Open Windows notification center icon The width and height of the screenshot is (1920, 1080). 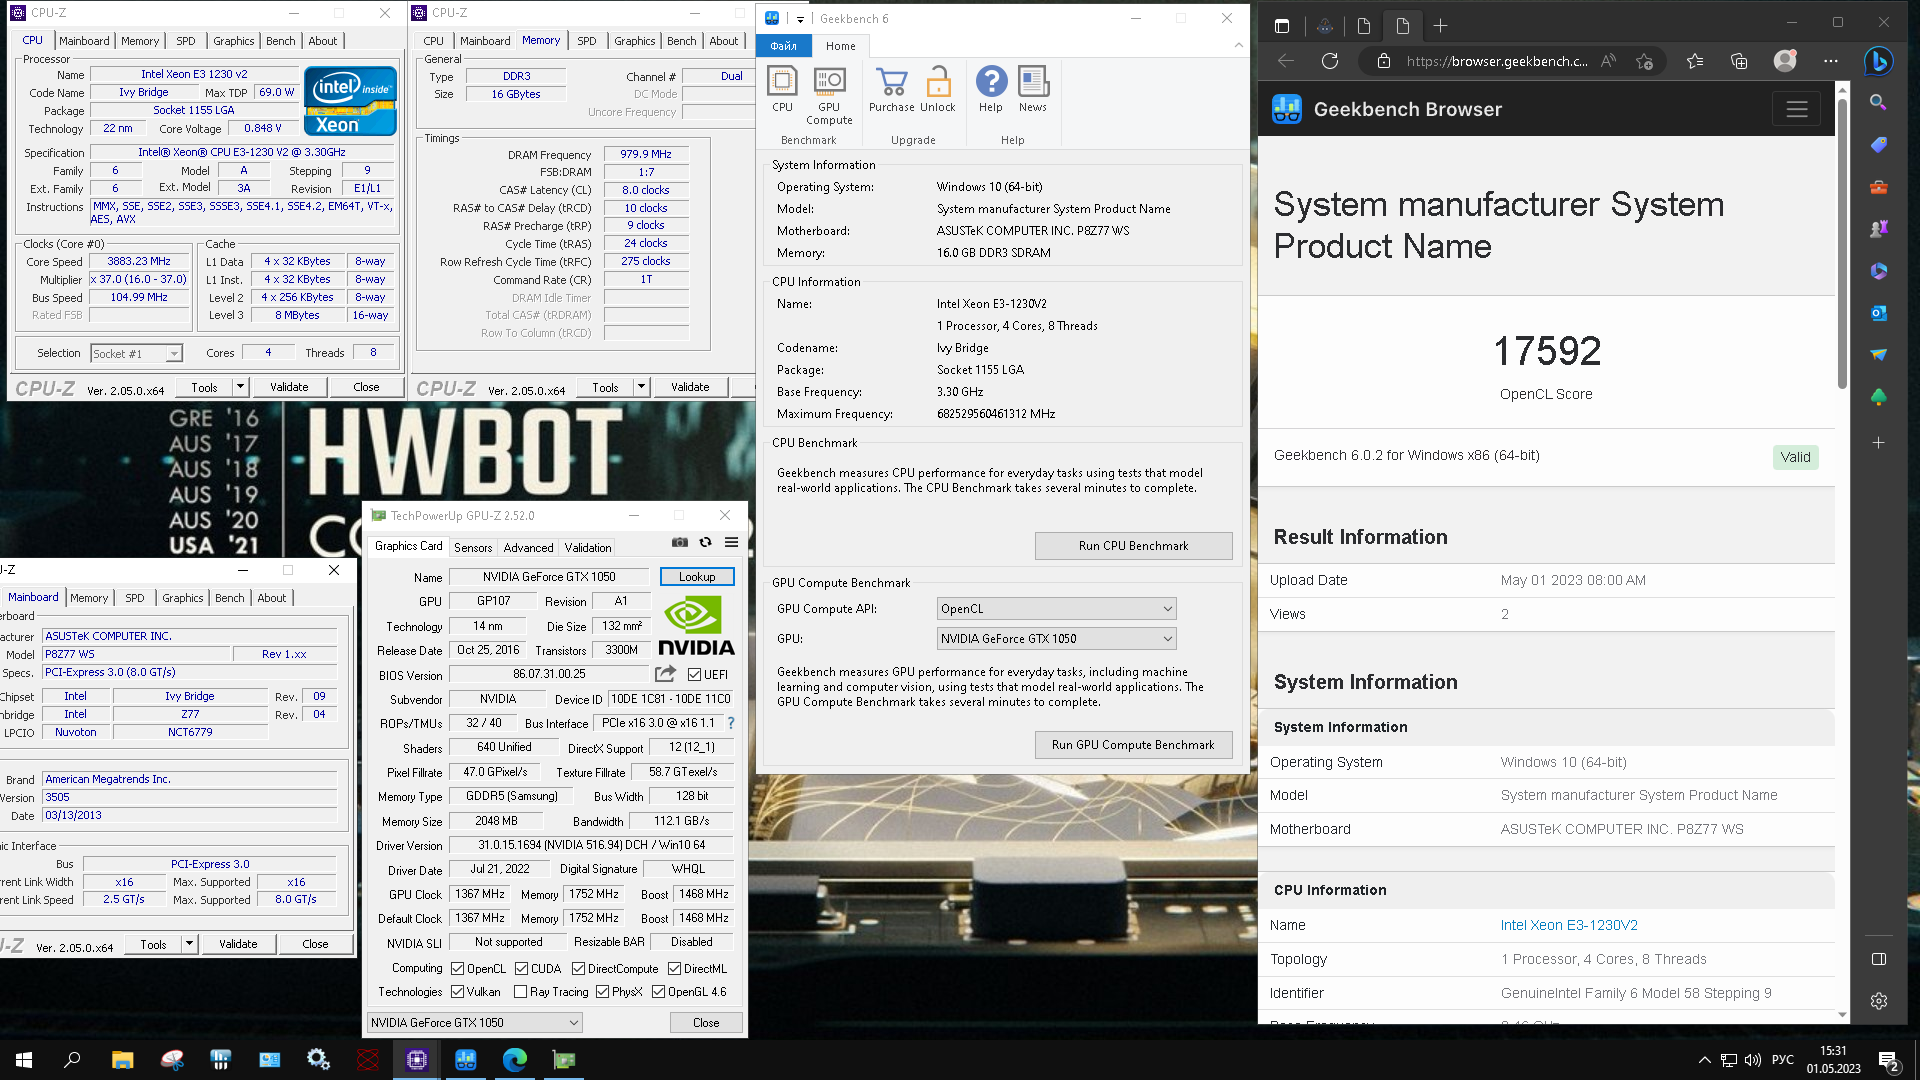click(x=1889, y=1061)
